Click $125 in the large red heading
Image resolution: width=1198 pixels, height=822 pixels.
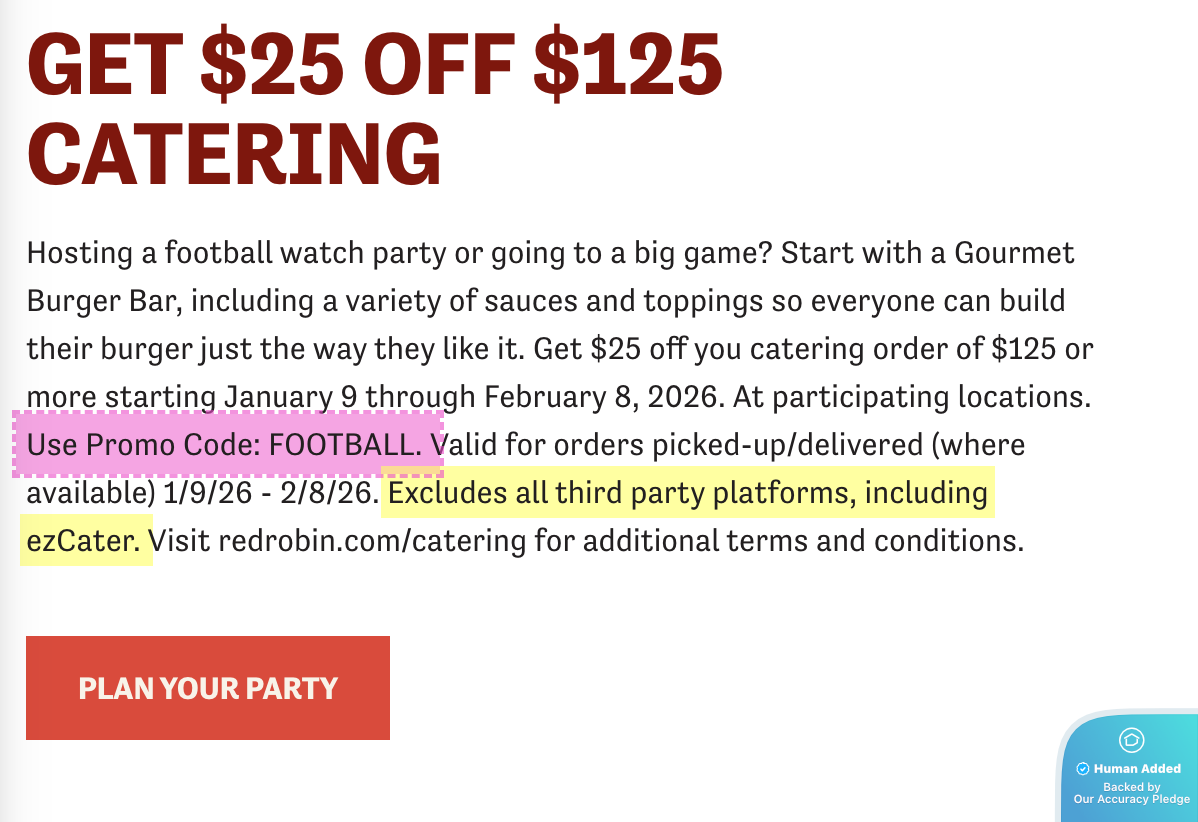tap(627, 62)
